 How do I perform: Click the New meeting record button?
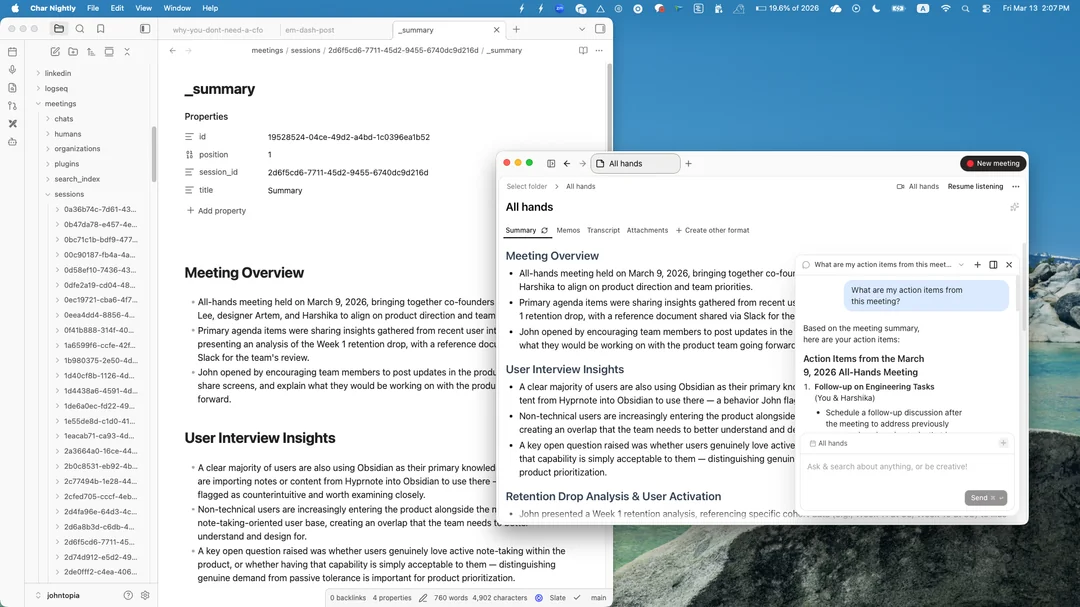[992, 163]
